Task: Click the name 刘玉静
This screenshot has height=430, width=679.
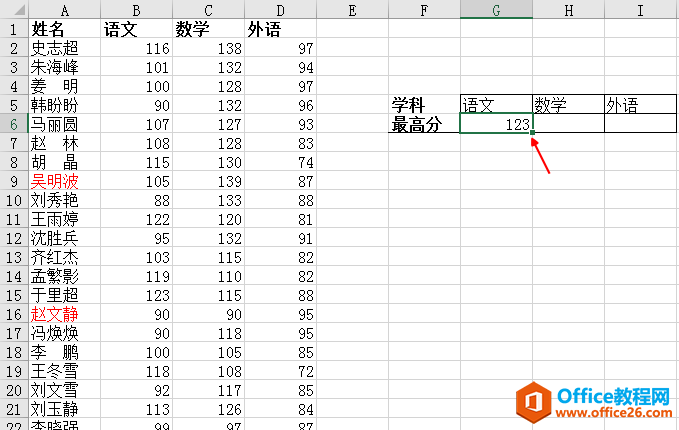Action: click(x=54, y=409)
